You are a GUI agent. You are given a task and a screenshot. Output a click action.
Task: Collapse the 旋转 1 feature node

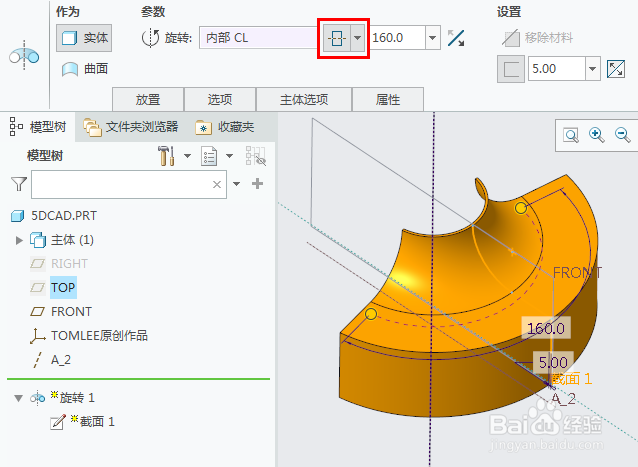(18, 398)
